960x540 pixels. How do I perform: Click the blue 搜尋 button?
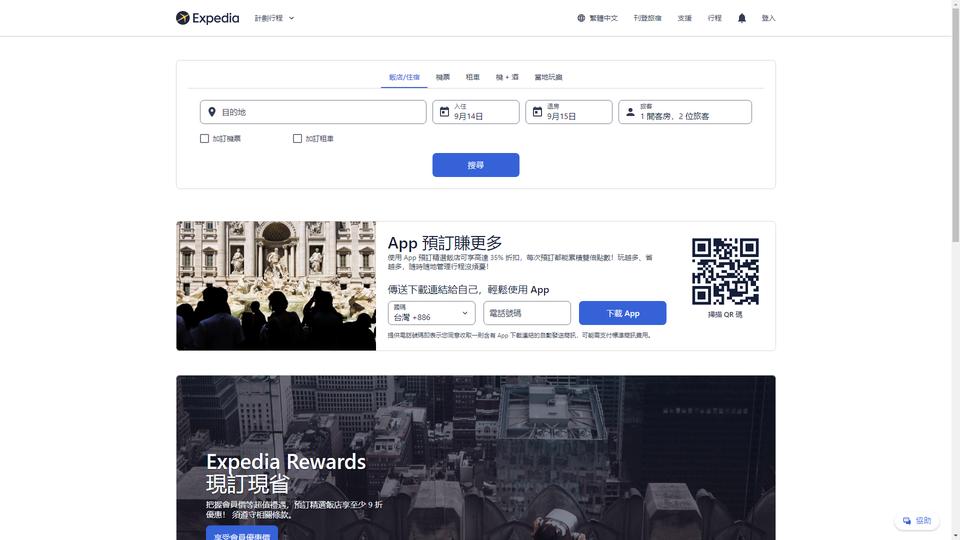coord(476,165)
